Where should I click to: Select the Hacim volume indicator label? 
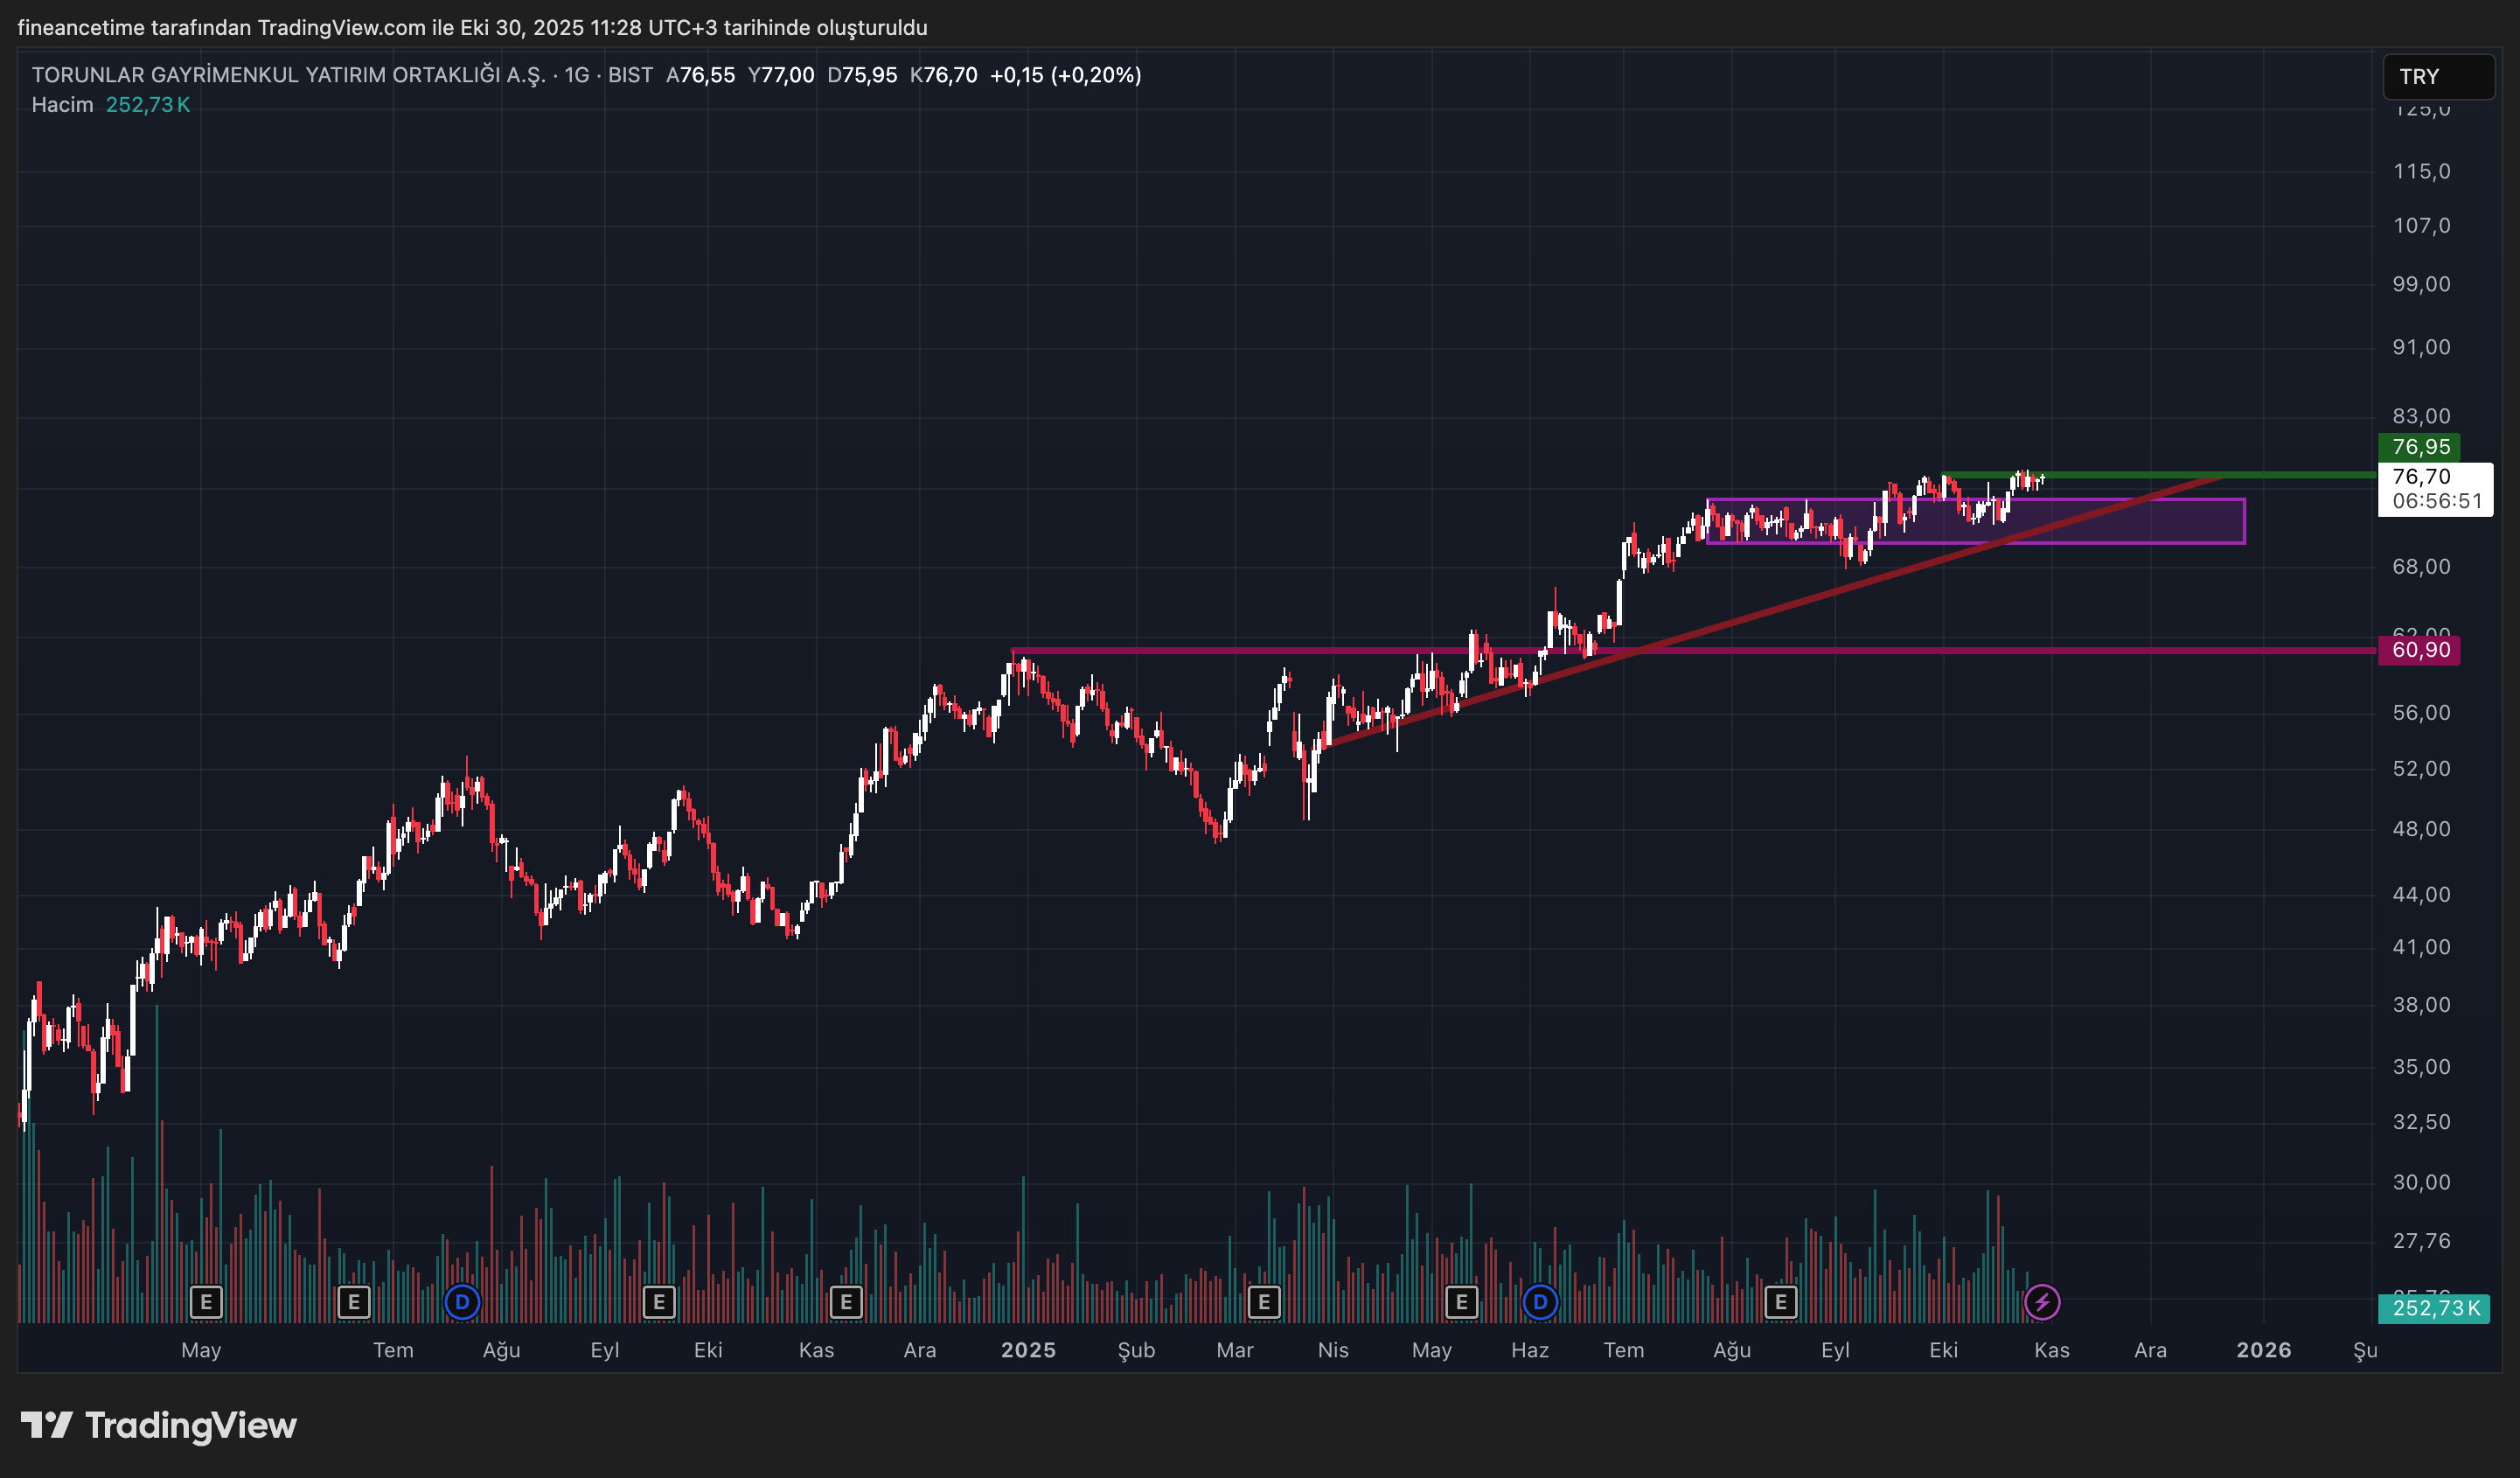62,105
